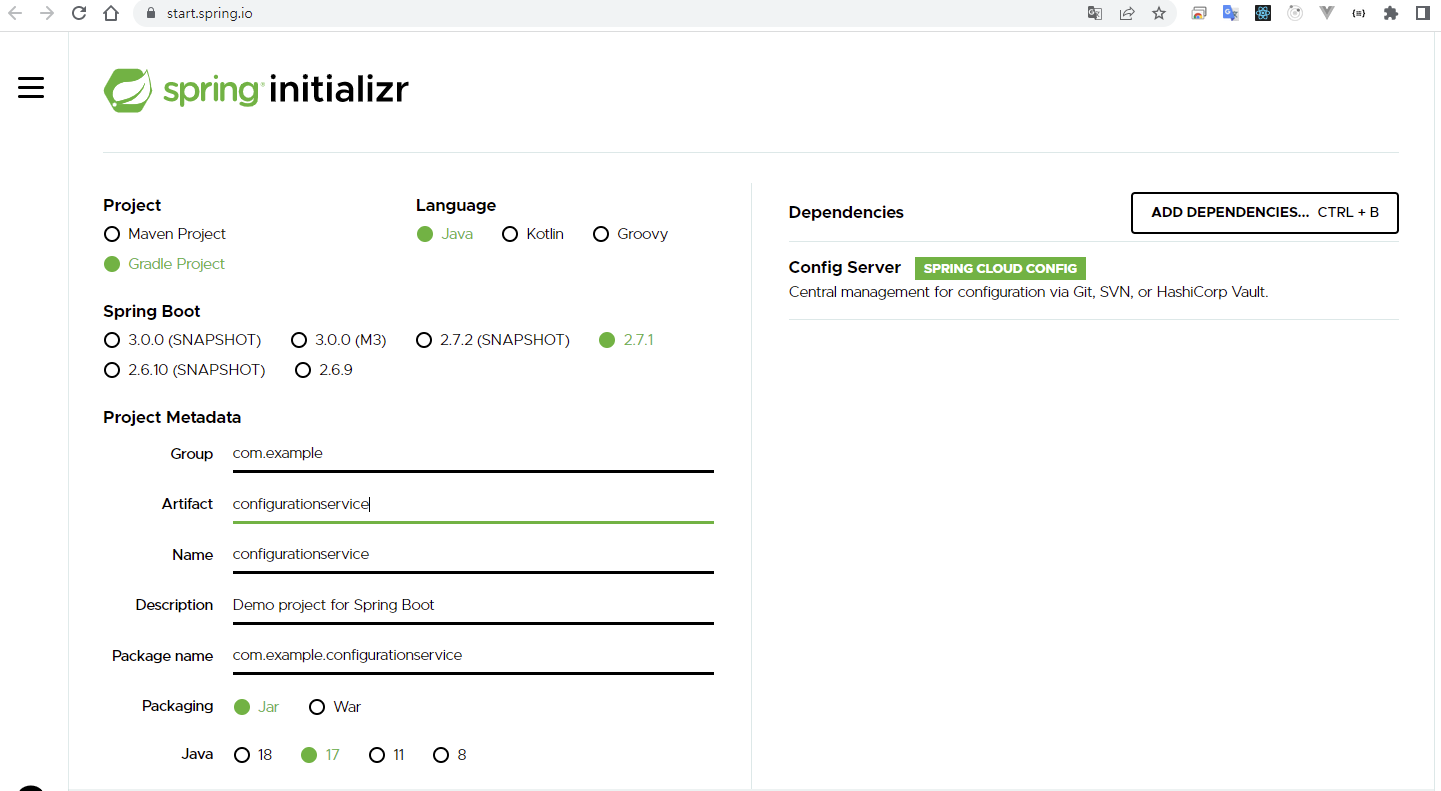Choose Groovy as the language
This screenshot has width=1441, height=791.
[x=630, y=234]
